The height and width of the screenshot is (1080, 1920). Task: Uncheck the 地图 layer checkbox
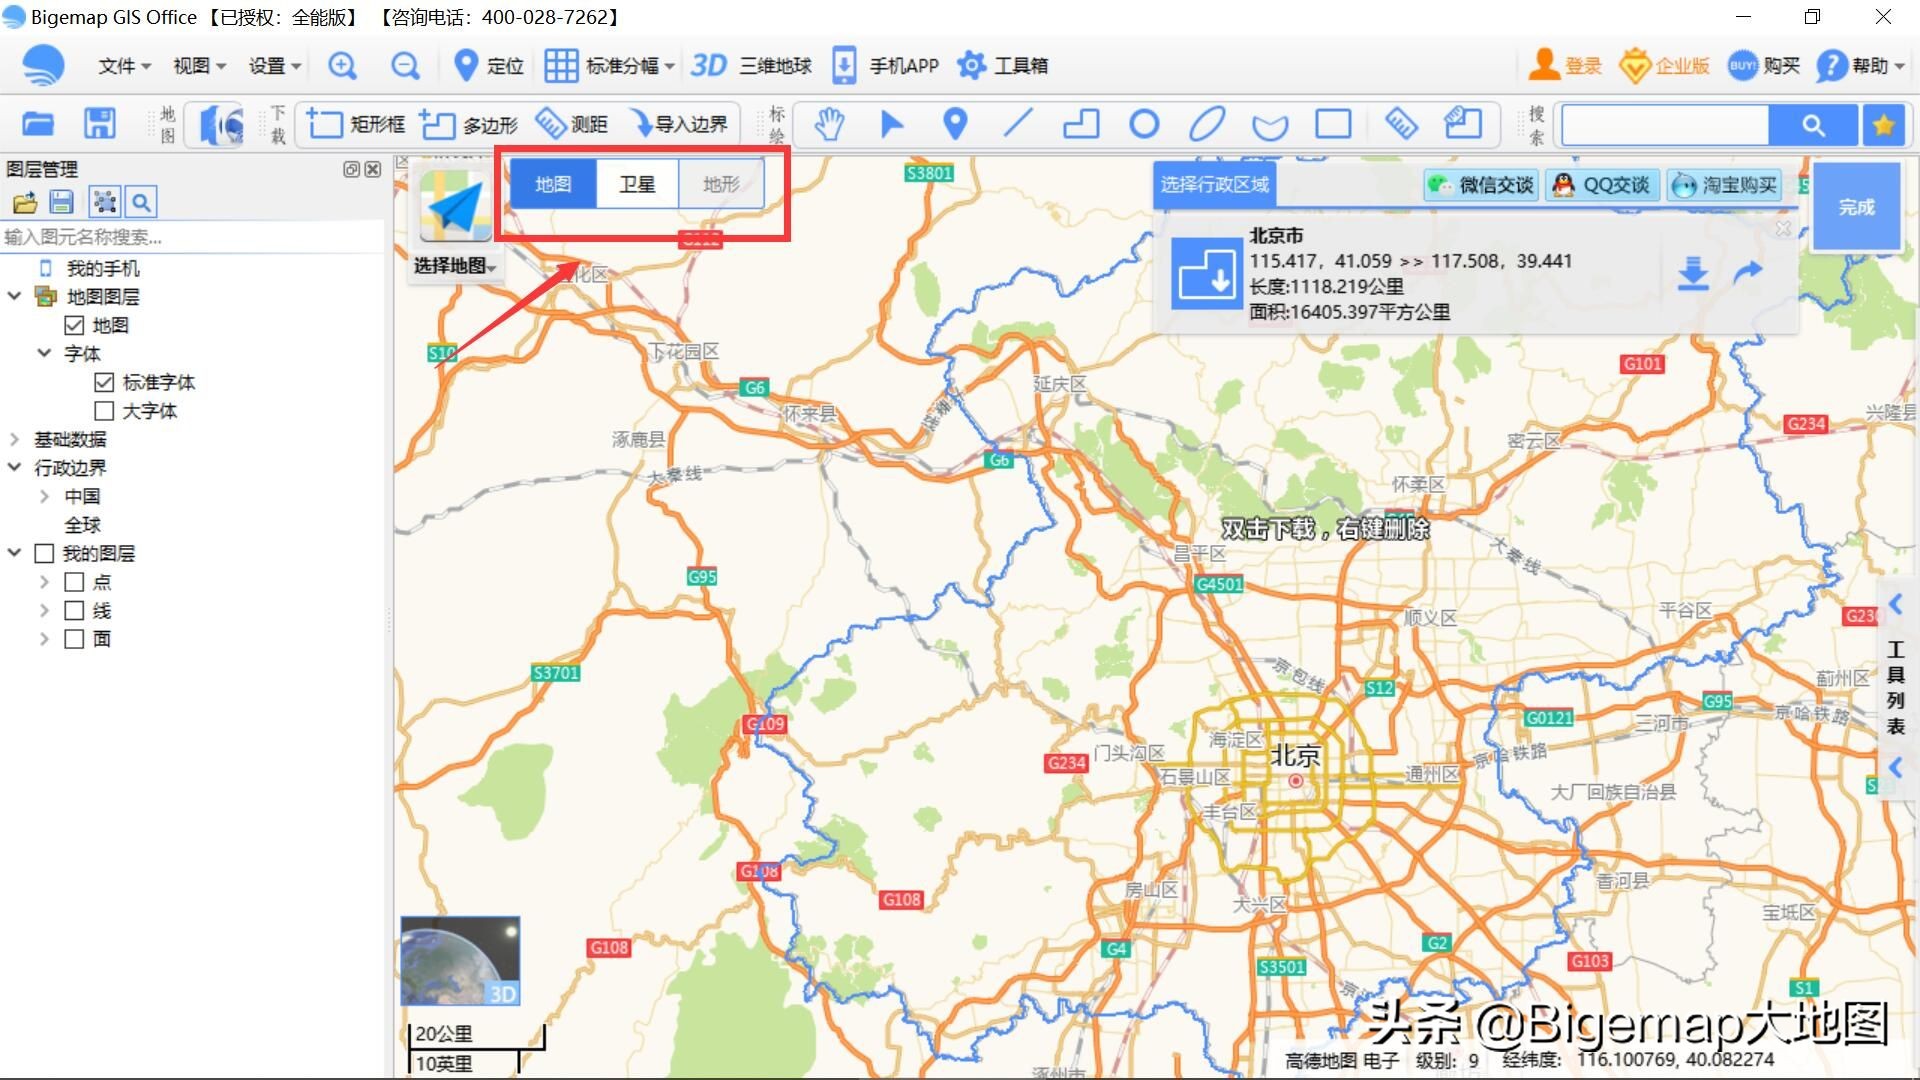74,325
